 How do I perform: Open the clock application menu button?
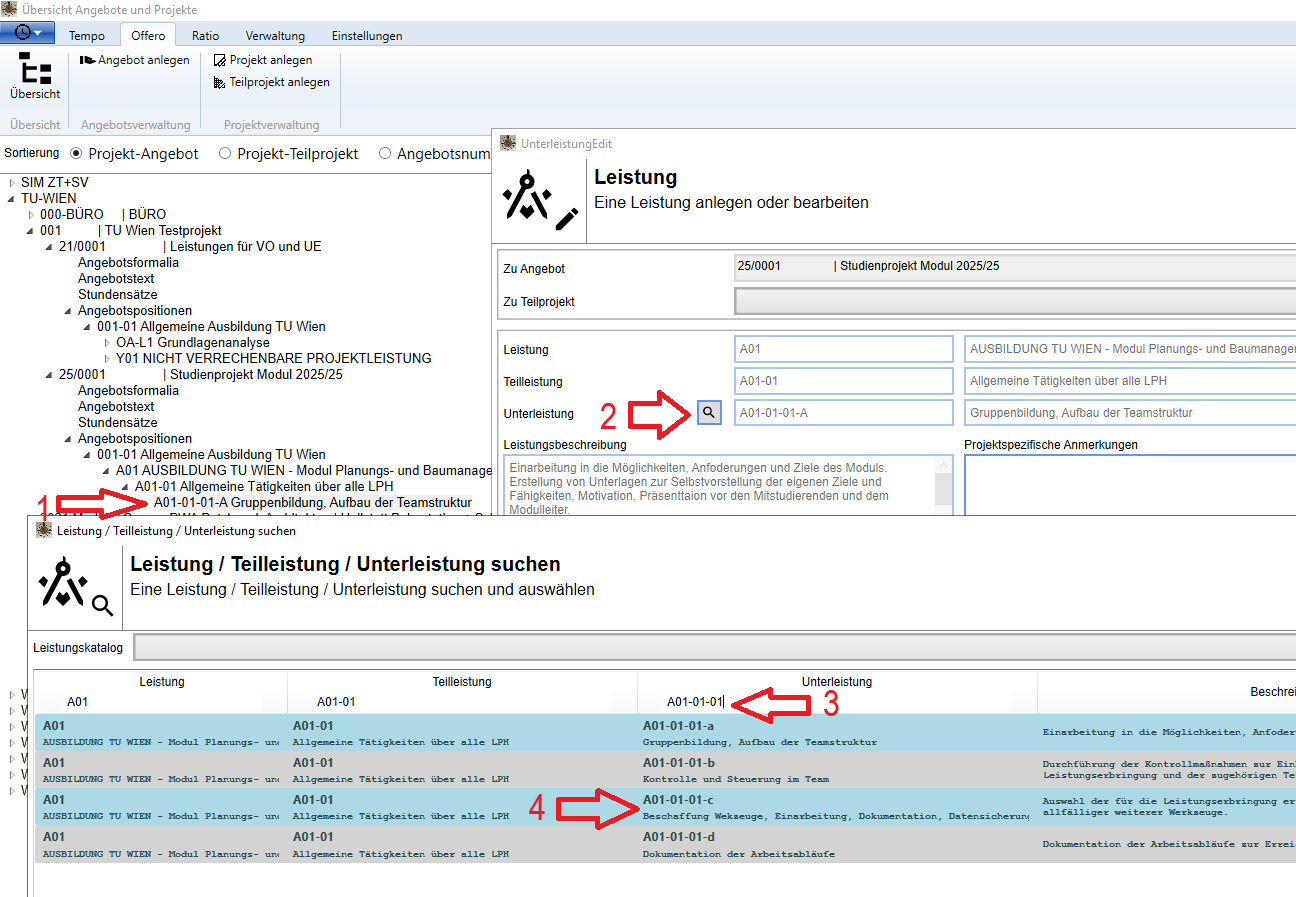(27, 33)
